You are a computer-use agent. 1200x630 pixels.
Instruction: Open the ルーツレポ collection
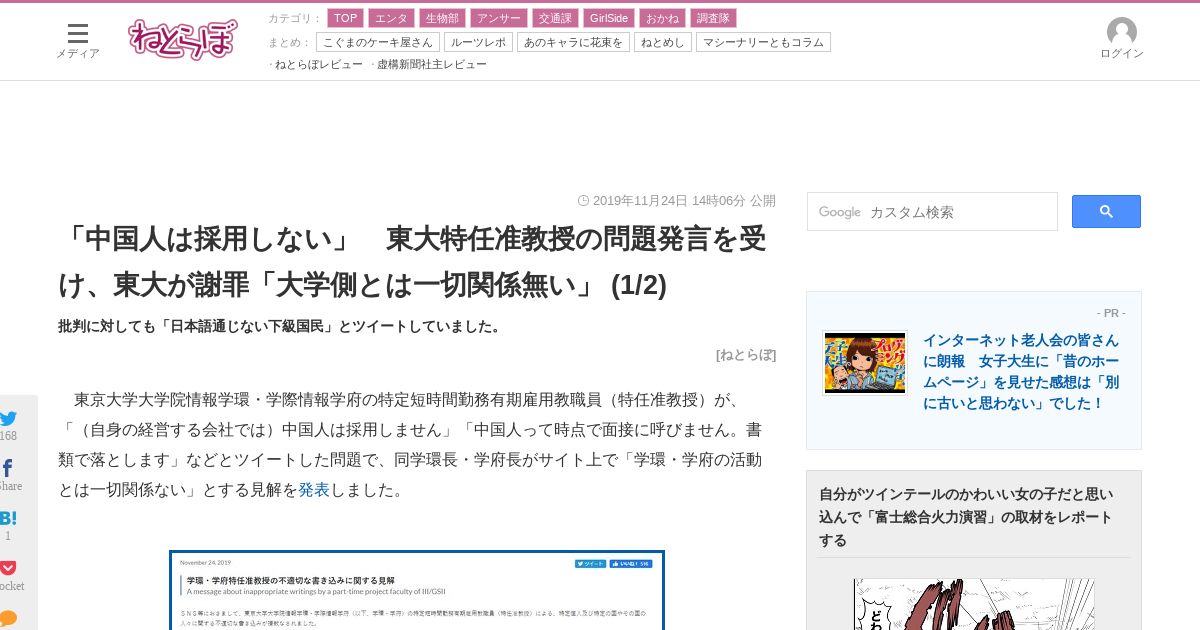pyautogui.click(x=478, y=42)
